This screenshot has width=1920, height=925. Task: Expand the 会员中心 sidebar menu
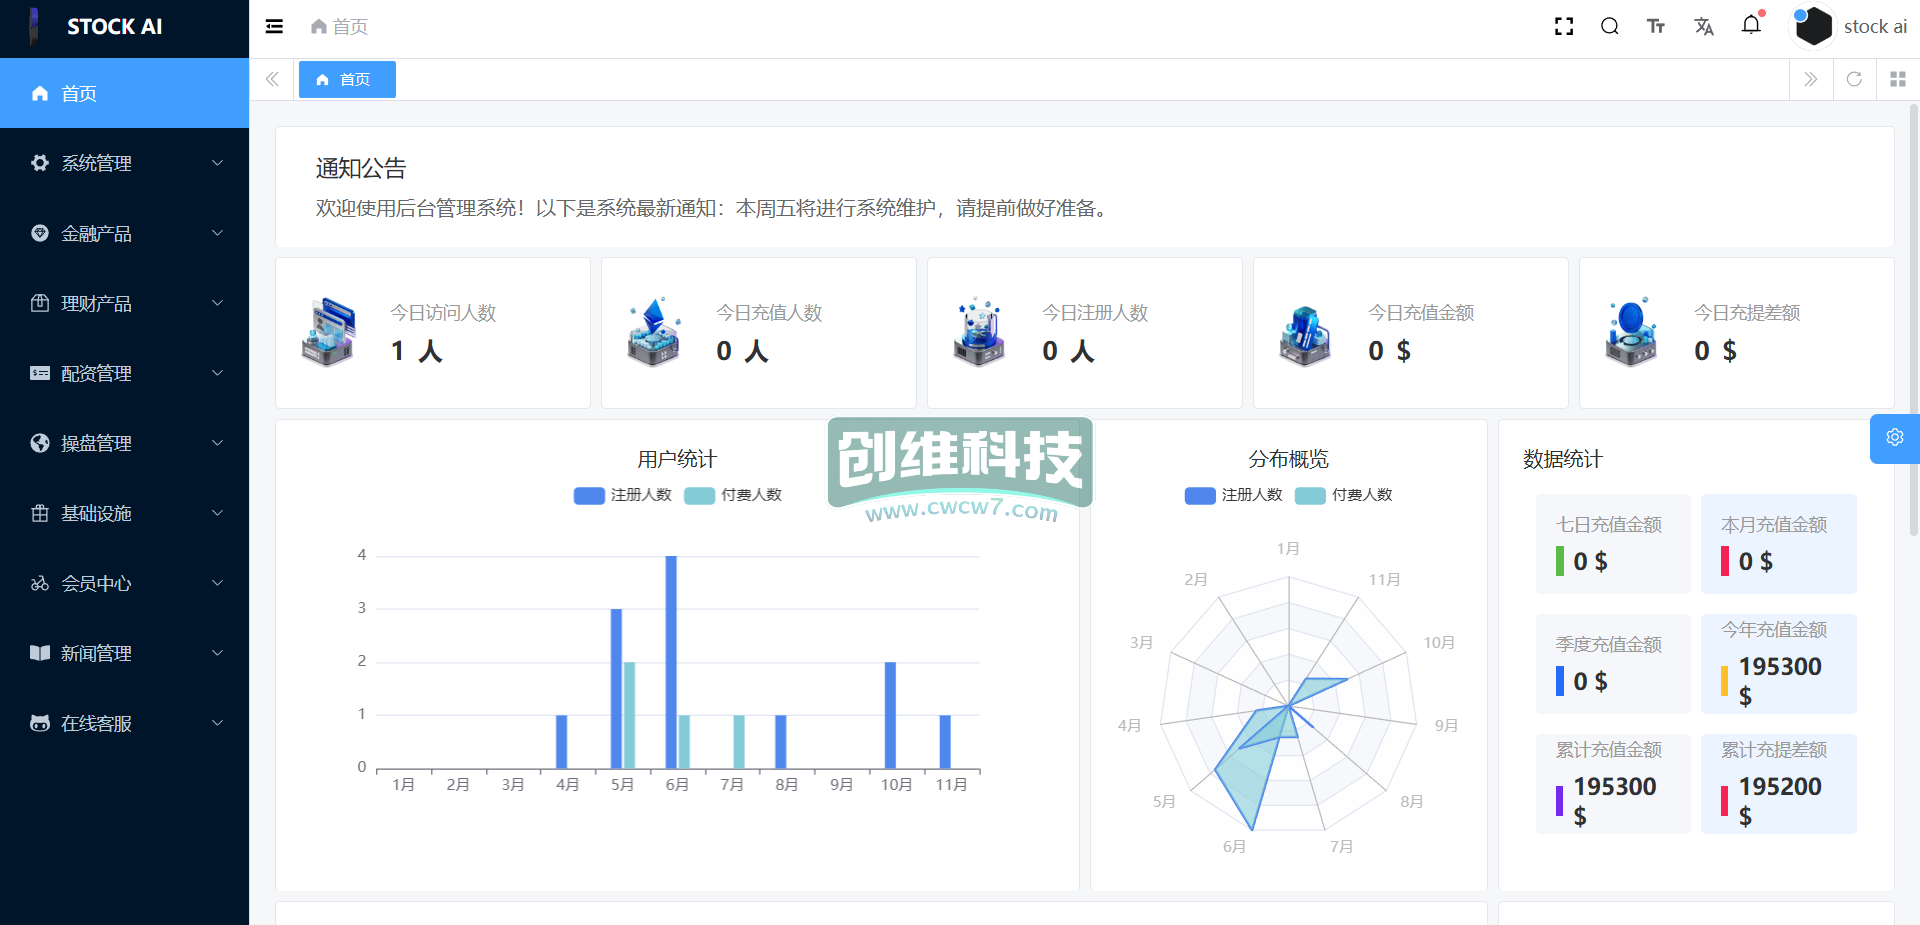tap(124, 583)
